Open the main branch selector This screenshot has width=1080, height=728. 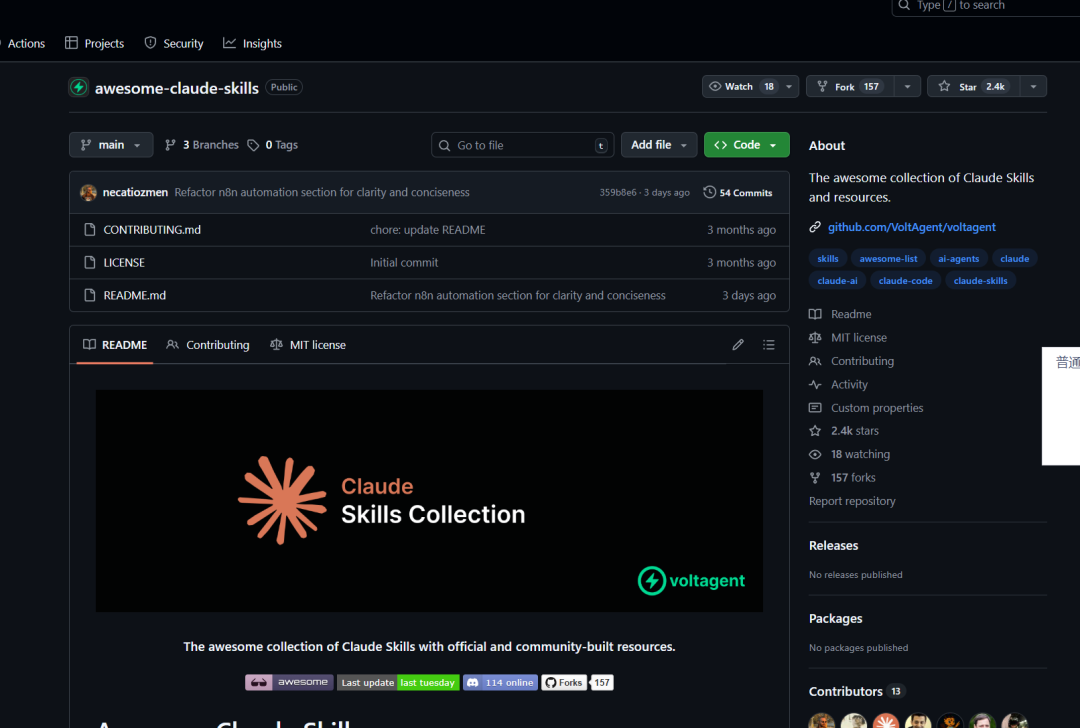point(111,145)
